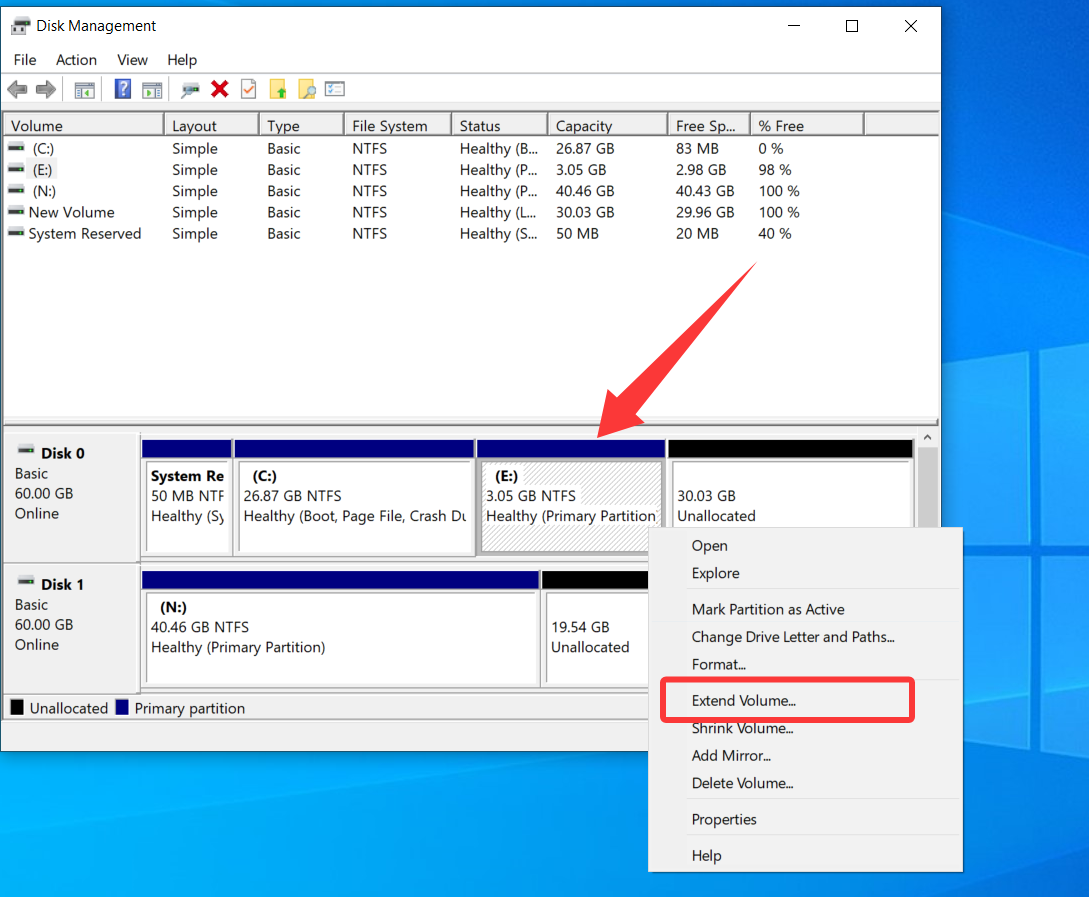Click the drive icon beside (C:) volume row

click(16, 148)
